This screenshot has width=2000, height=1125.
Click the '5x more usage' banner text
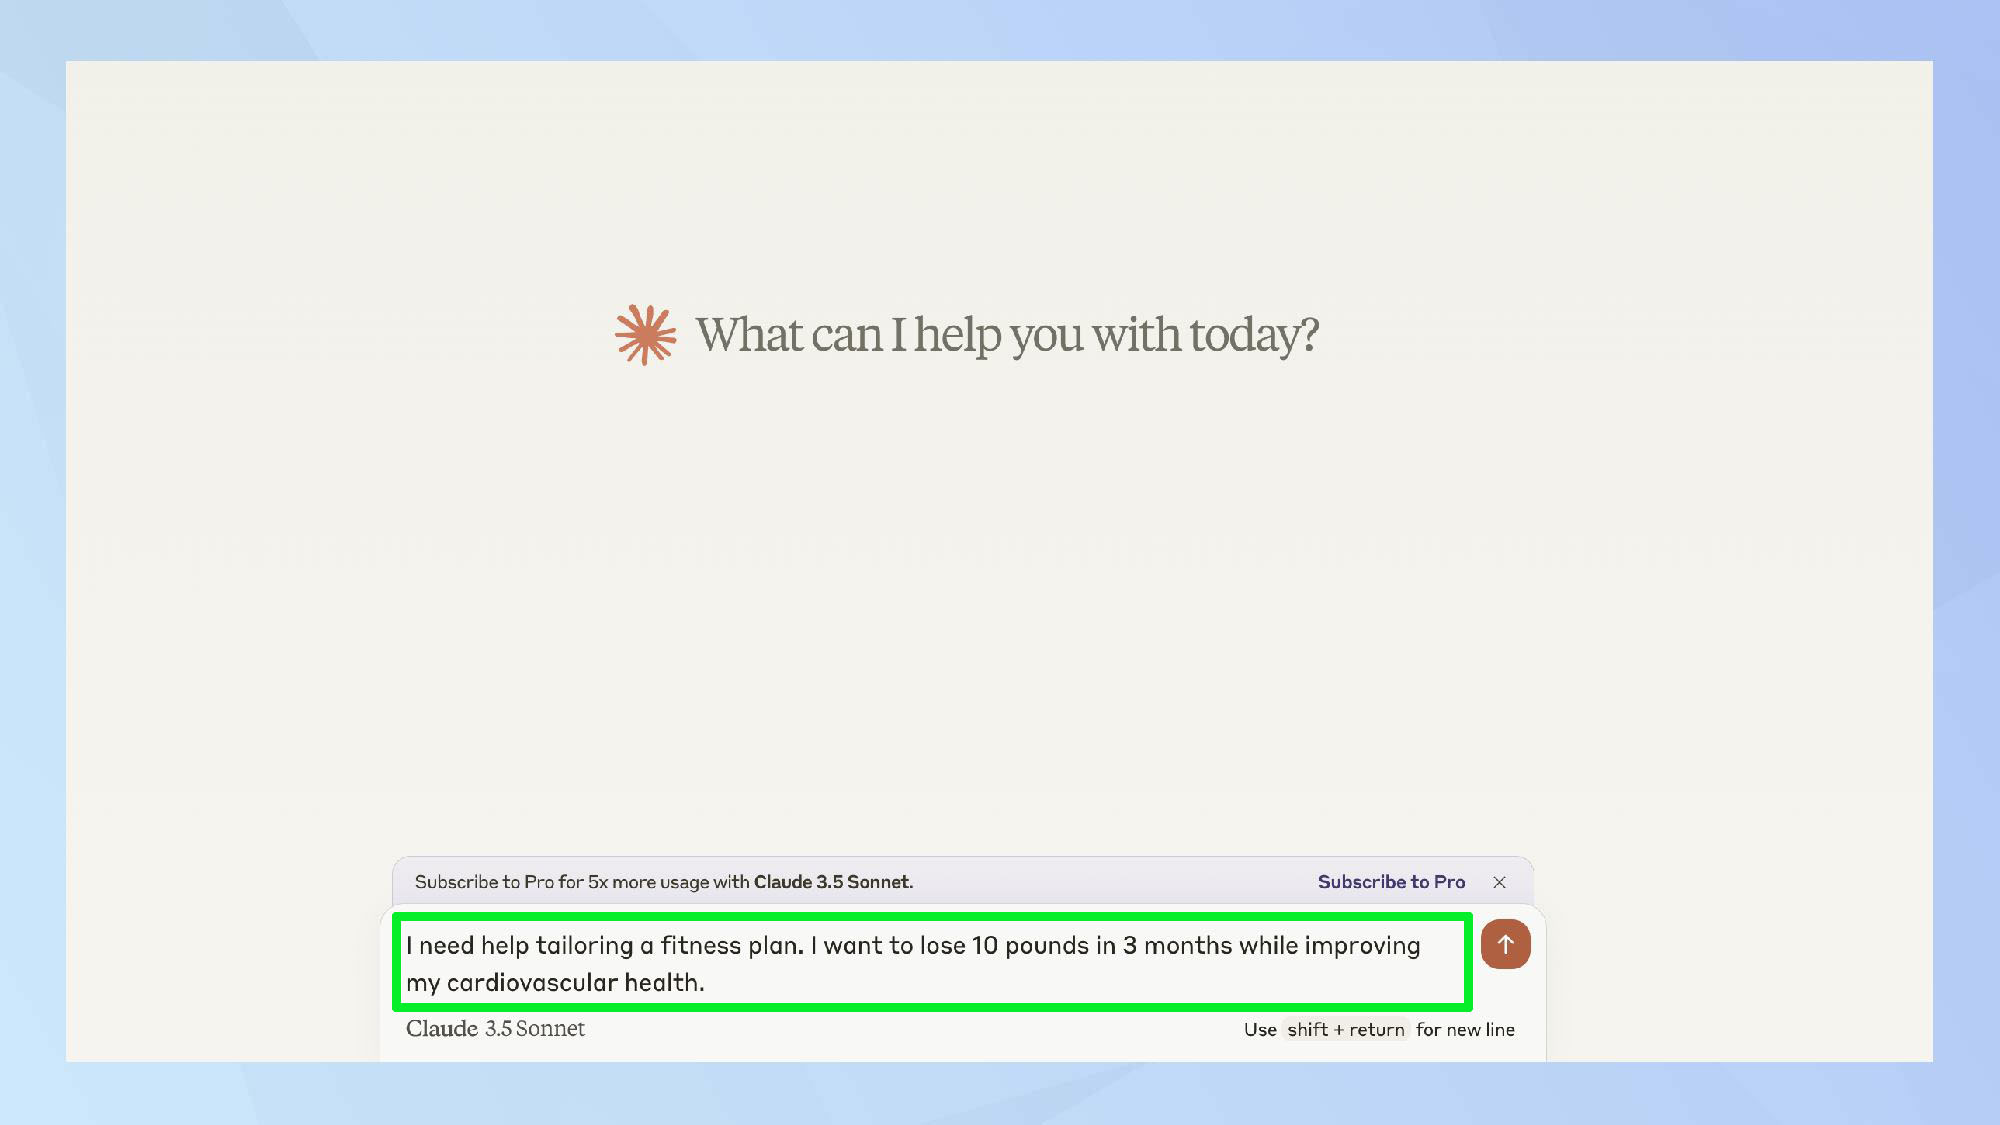point(648,882)
